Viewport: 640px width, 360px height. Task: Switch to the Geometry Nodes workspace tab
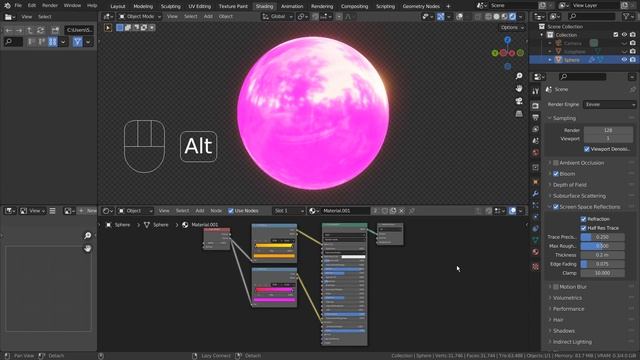click(421, 6)
